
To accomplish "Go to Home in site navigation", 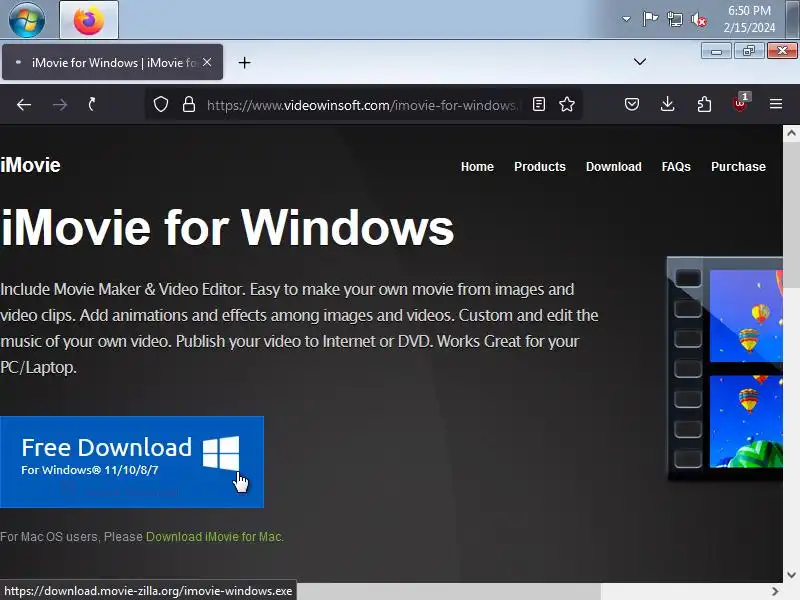I will (477, 167).
